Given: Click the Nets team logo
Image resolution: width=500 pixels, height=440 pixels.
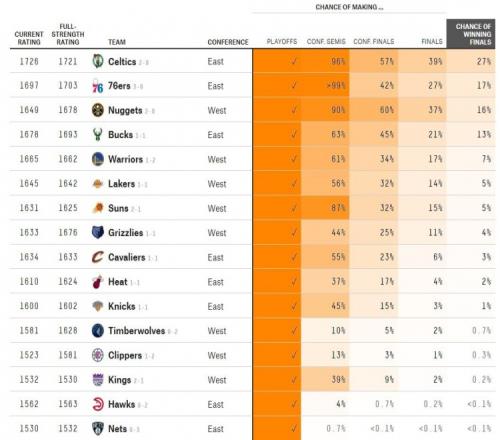Looking at the screenshot, I should (98, 428).
